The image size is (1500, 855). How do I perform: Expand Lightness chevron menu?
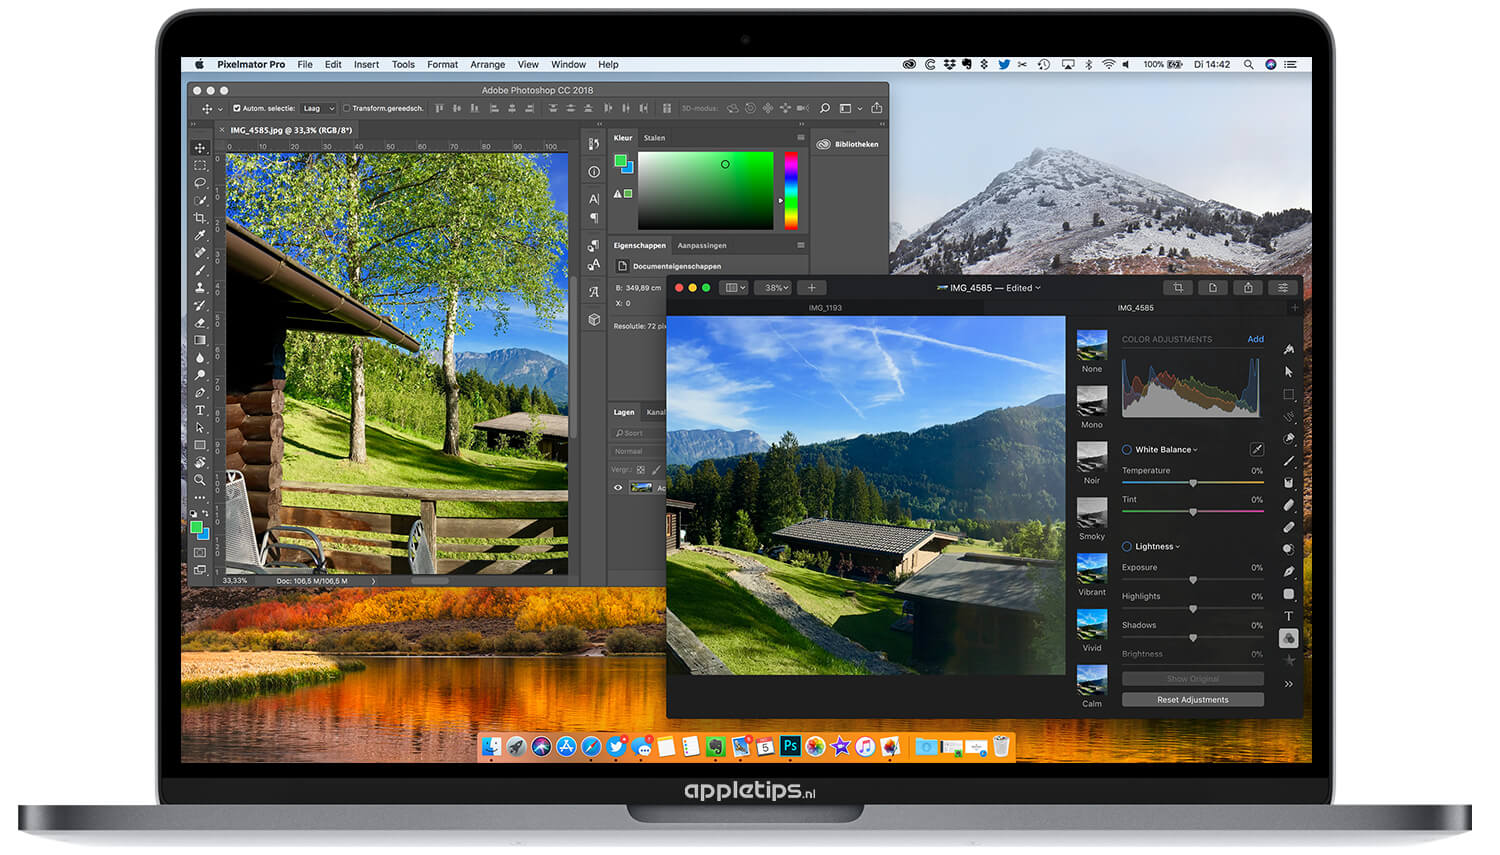[x=1178, y=547]
